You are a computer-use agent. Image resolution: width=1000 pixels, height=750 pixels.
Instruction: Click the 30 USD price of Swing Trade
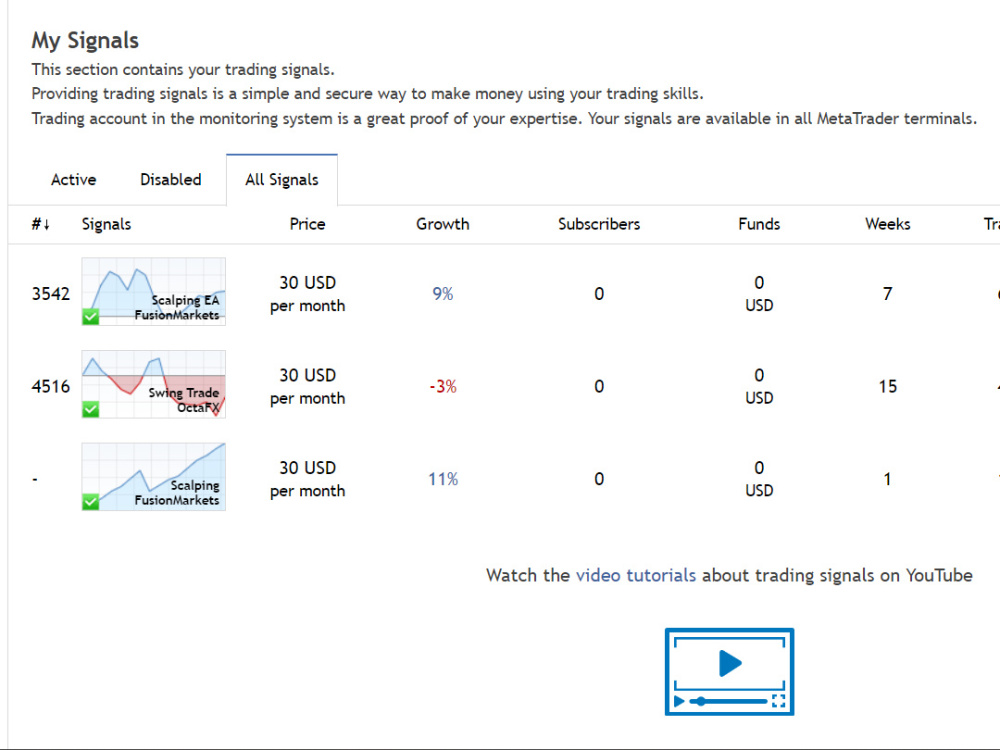click(x=307, y=386)
